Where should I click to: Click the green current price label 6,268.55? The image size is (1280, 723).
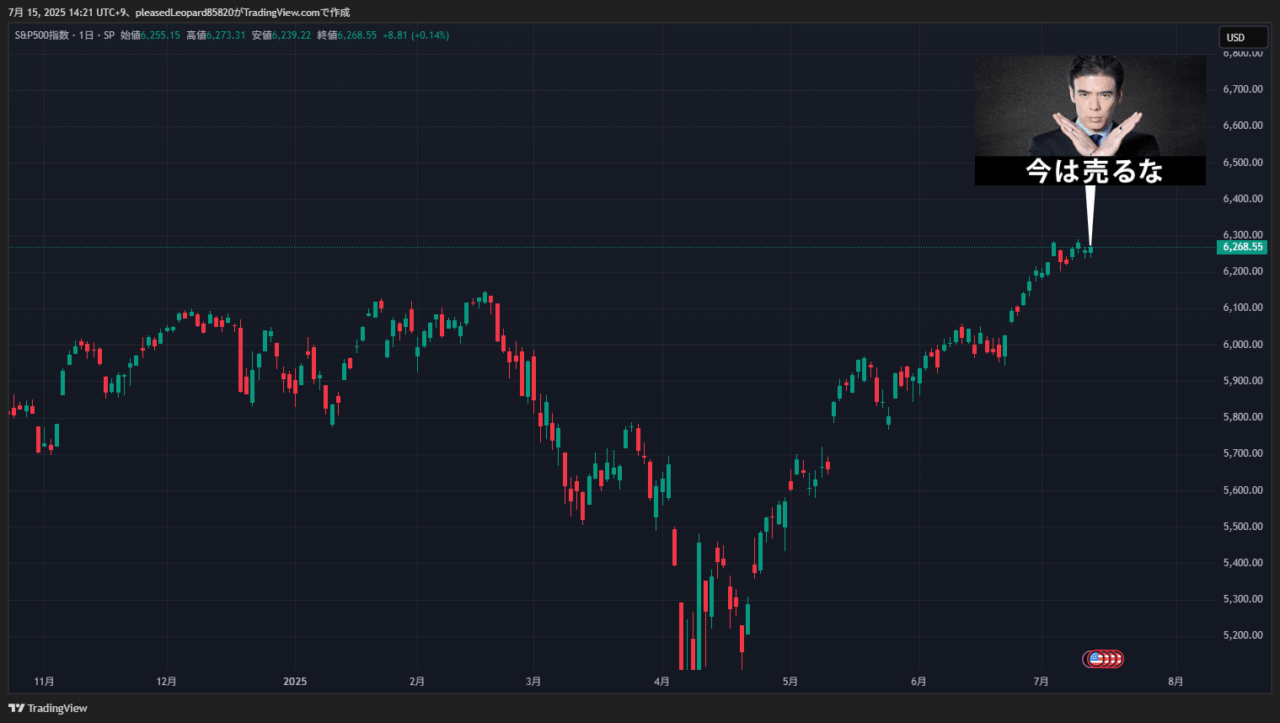pyautogui.click(x=1242, y=246)
